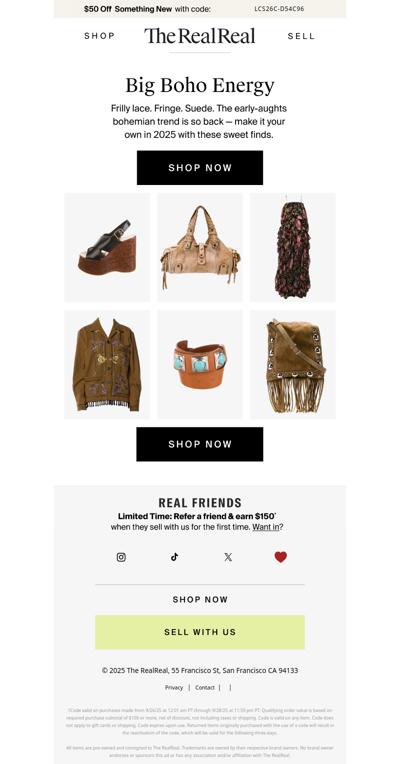Screen dimensions: 400x764
Task: View the floral ruffled maxi dress
Action: [293, 248]
